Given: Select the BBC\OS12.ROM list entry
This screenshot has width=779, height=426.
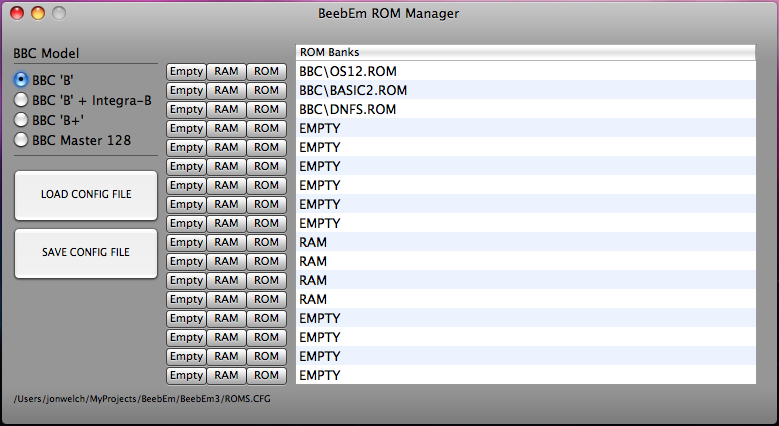Looking at the screenshot, I should pos(526,72).
